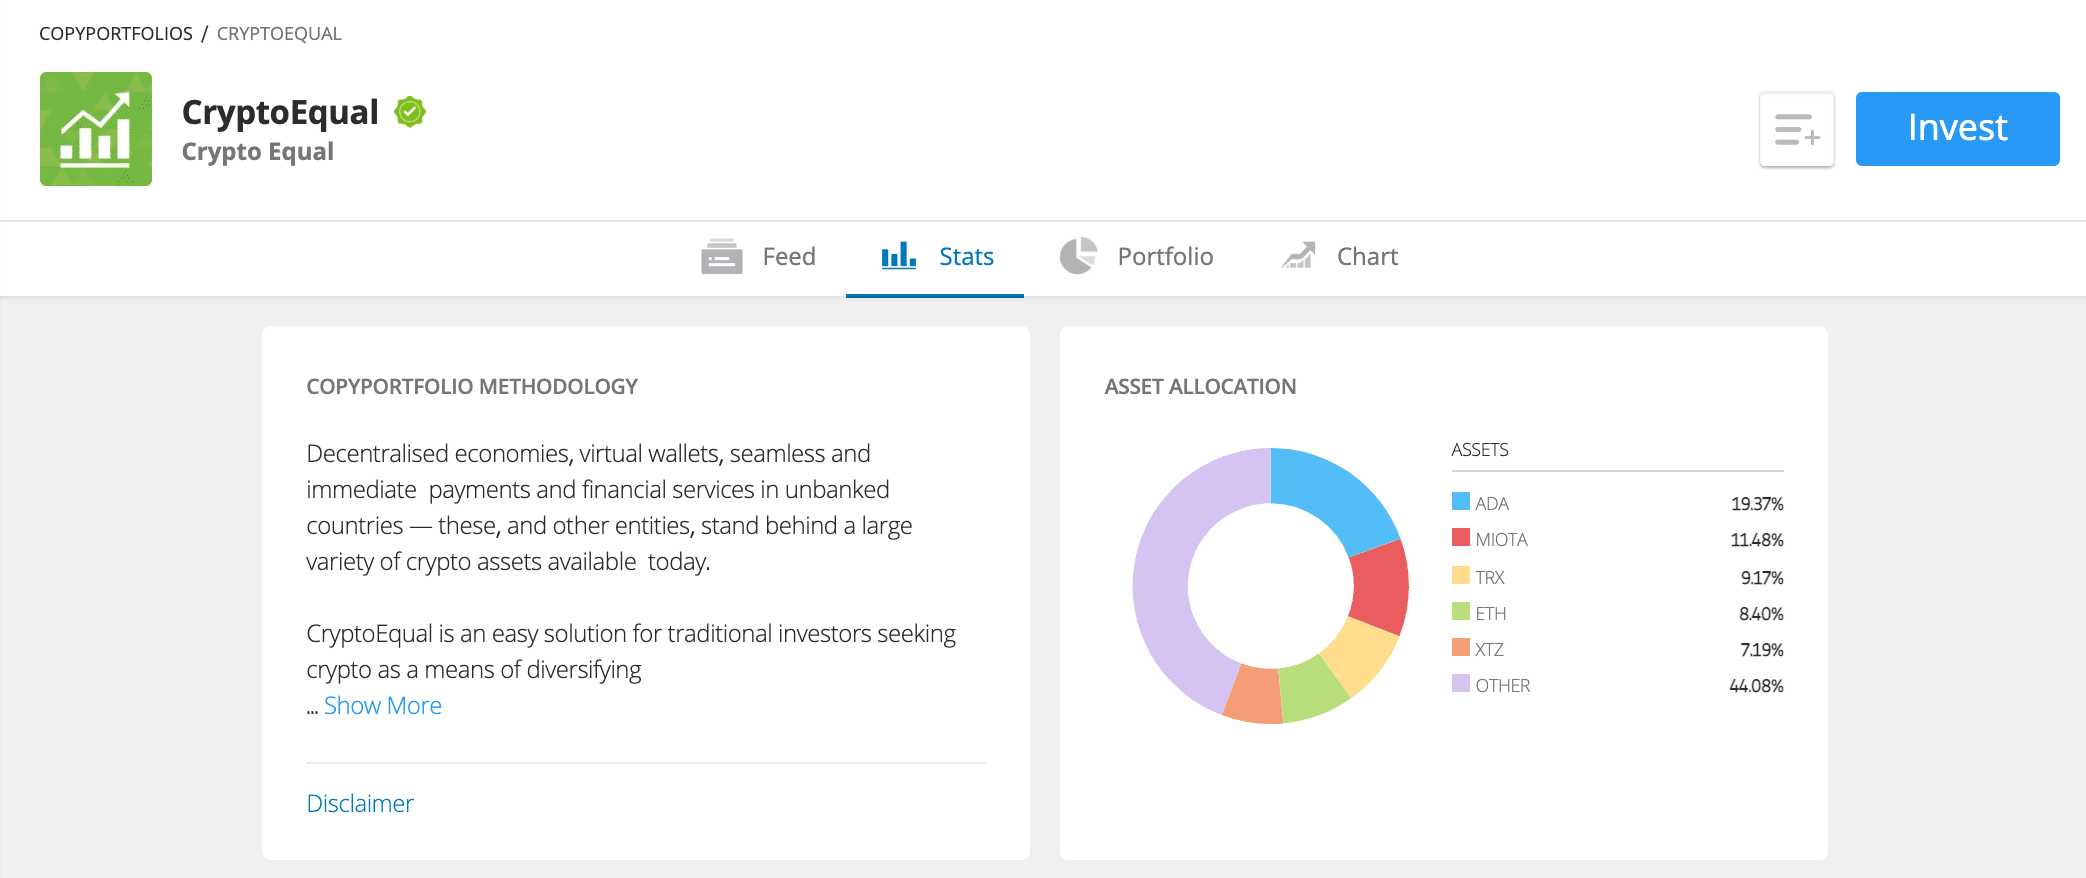
Task: Click the Portfolio pie-chart icon
Action: [1078, 256]
